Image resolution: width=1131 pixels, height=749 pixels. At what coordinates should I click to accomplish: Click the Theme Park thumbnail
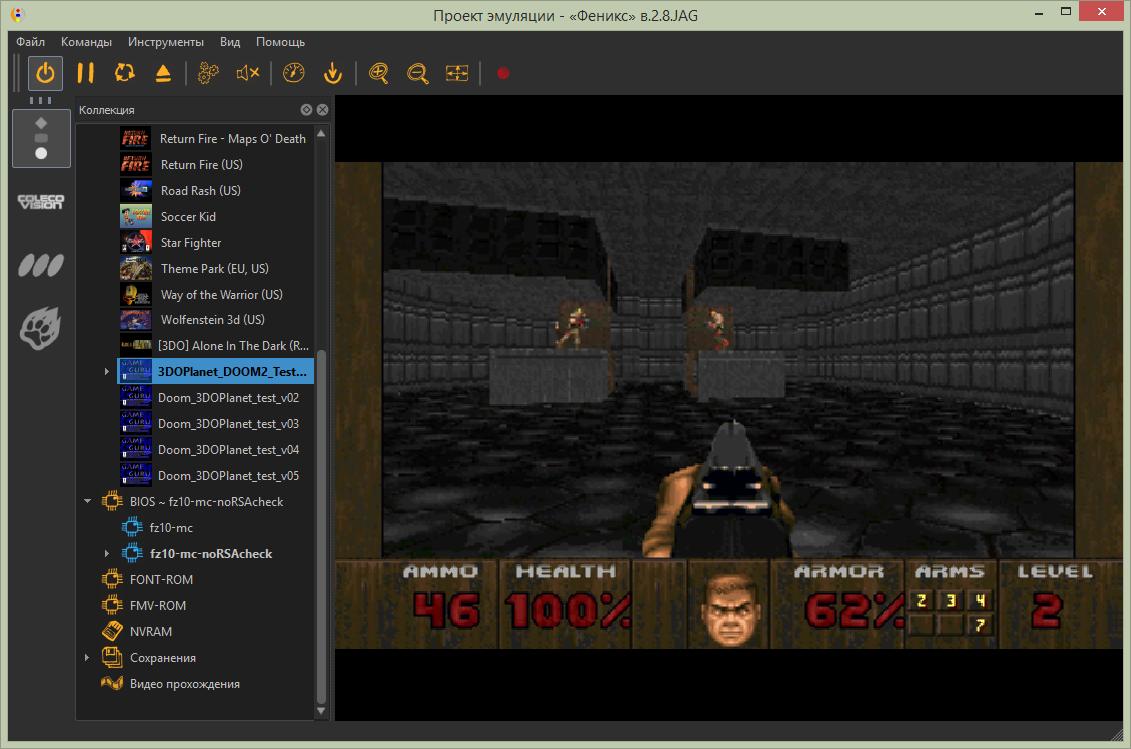tap(136, 268)
